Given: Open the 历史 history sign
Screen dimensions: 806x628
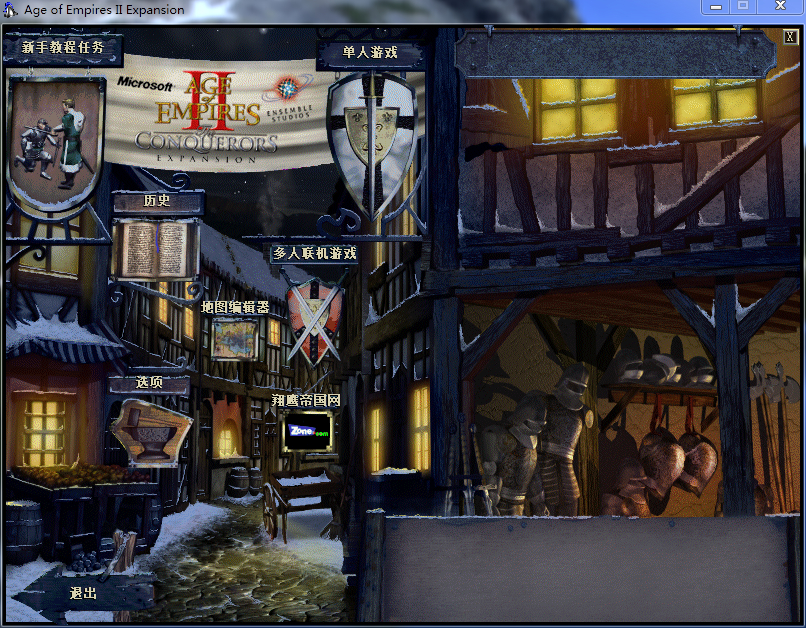Looking at the screenshot, I should pyautogui.click(x=157, y=200).
